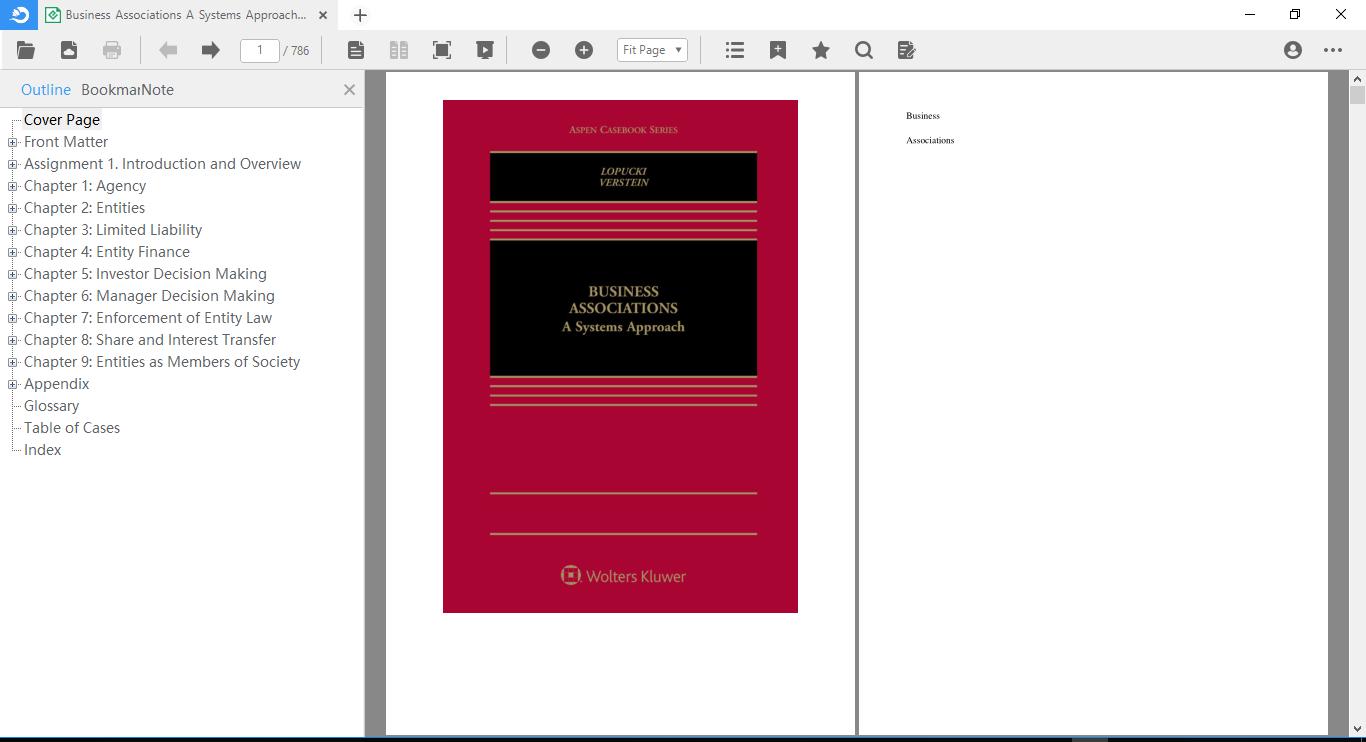The height and width of the screenshot is (742, 1366).
Task: Close the Business Associations document tab
Action: [323, 15]
